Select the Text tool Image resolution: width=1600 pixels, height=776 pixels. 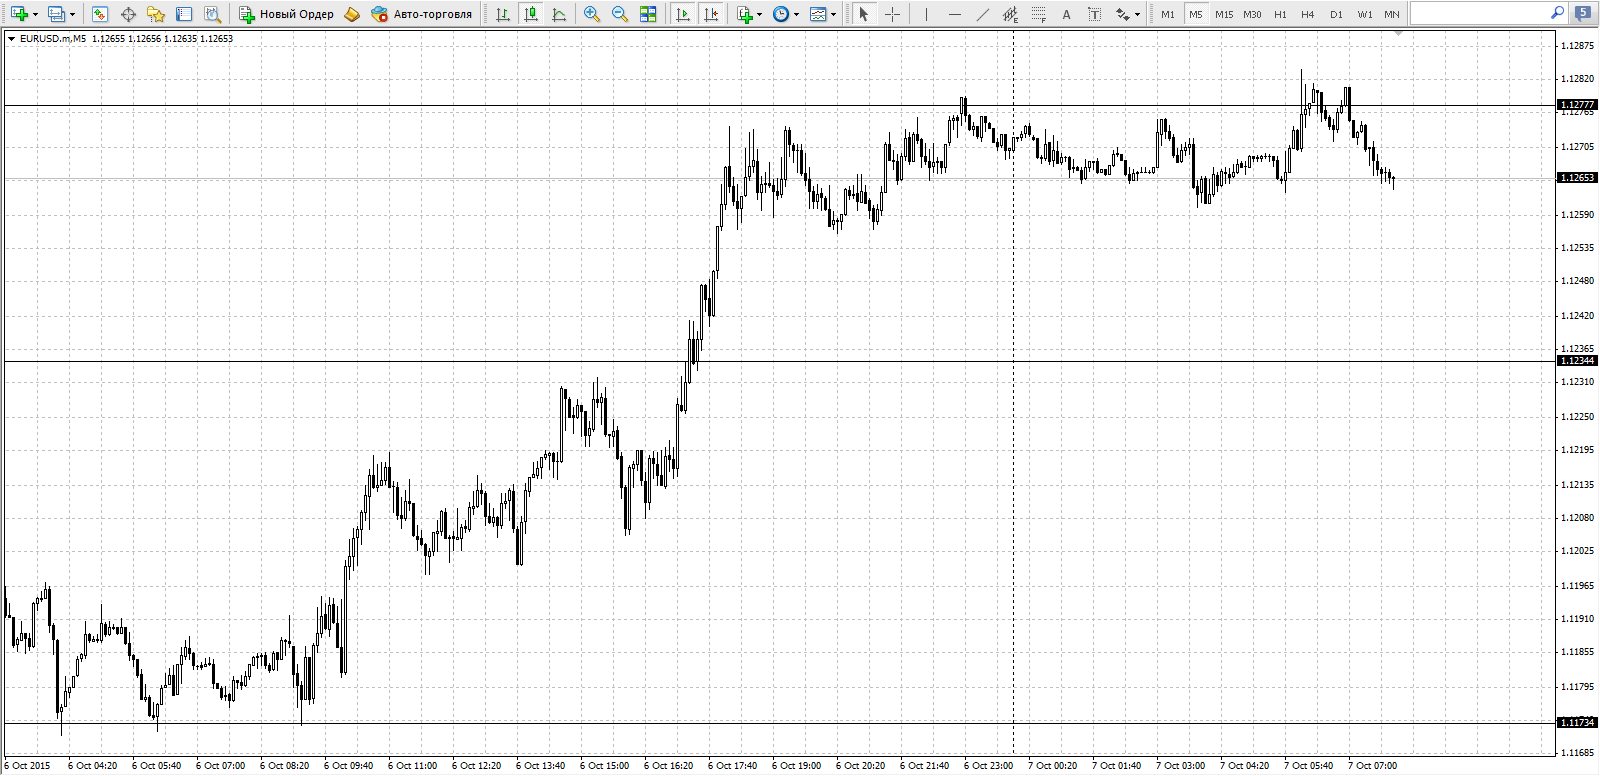tap(1067, 14)
